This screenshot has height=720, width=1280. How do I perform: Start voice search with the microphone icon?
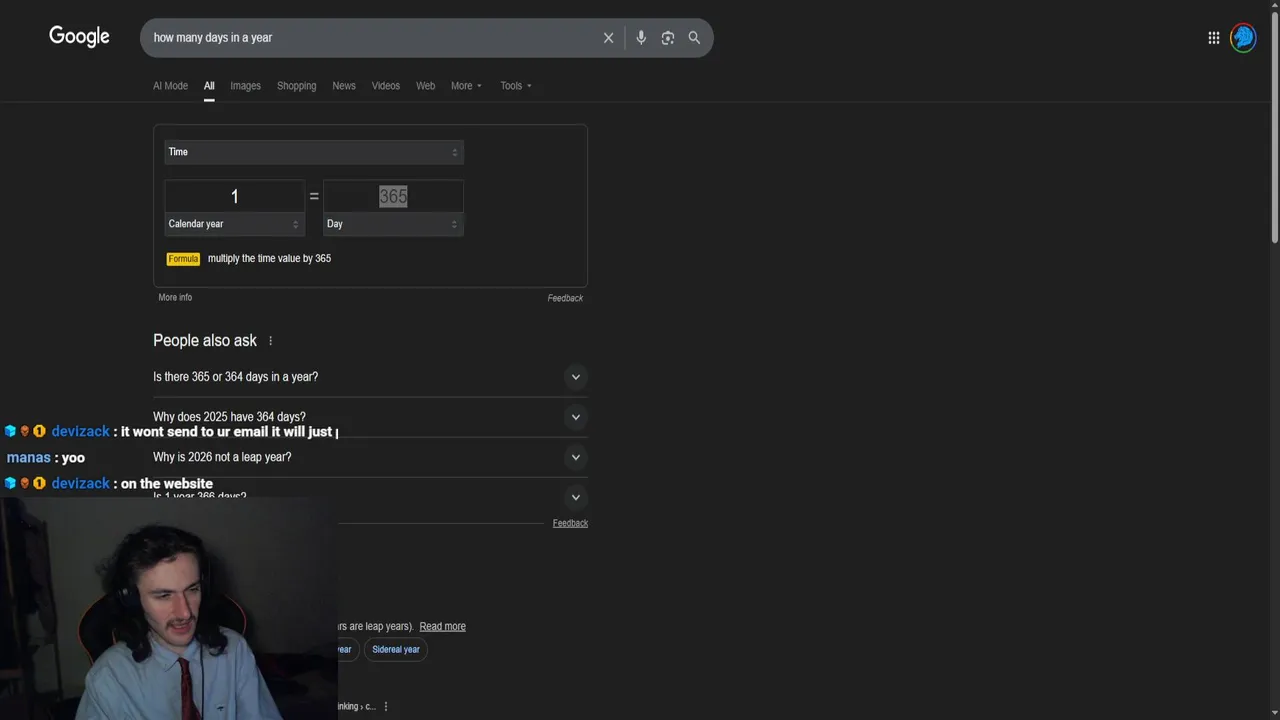[x=641, y=38]
